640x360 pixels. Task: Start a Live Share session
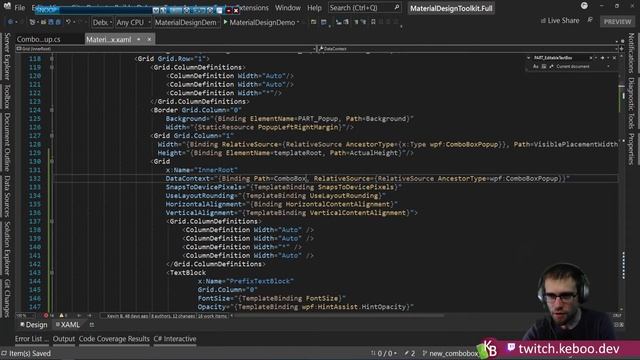coord(560,20)
